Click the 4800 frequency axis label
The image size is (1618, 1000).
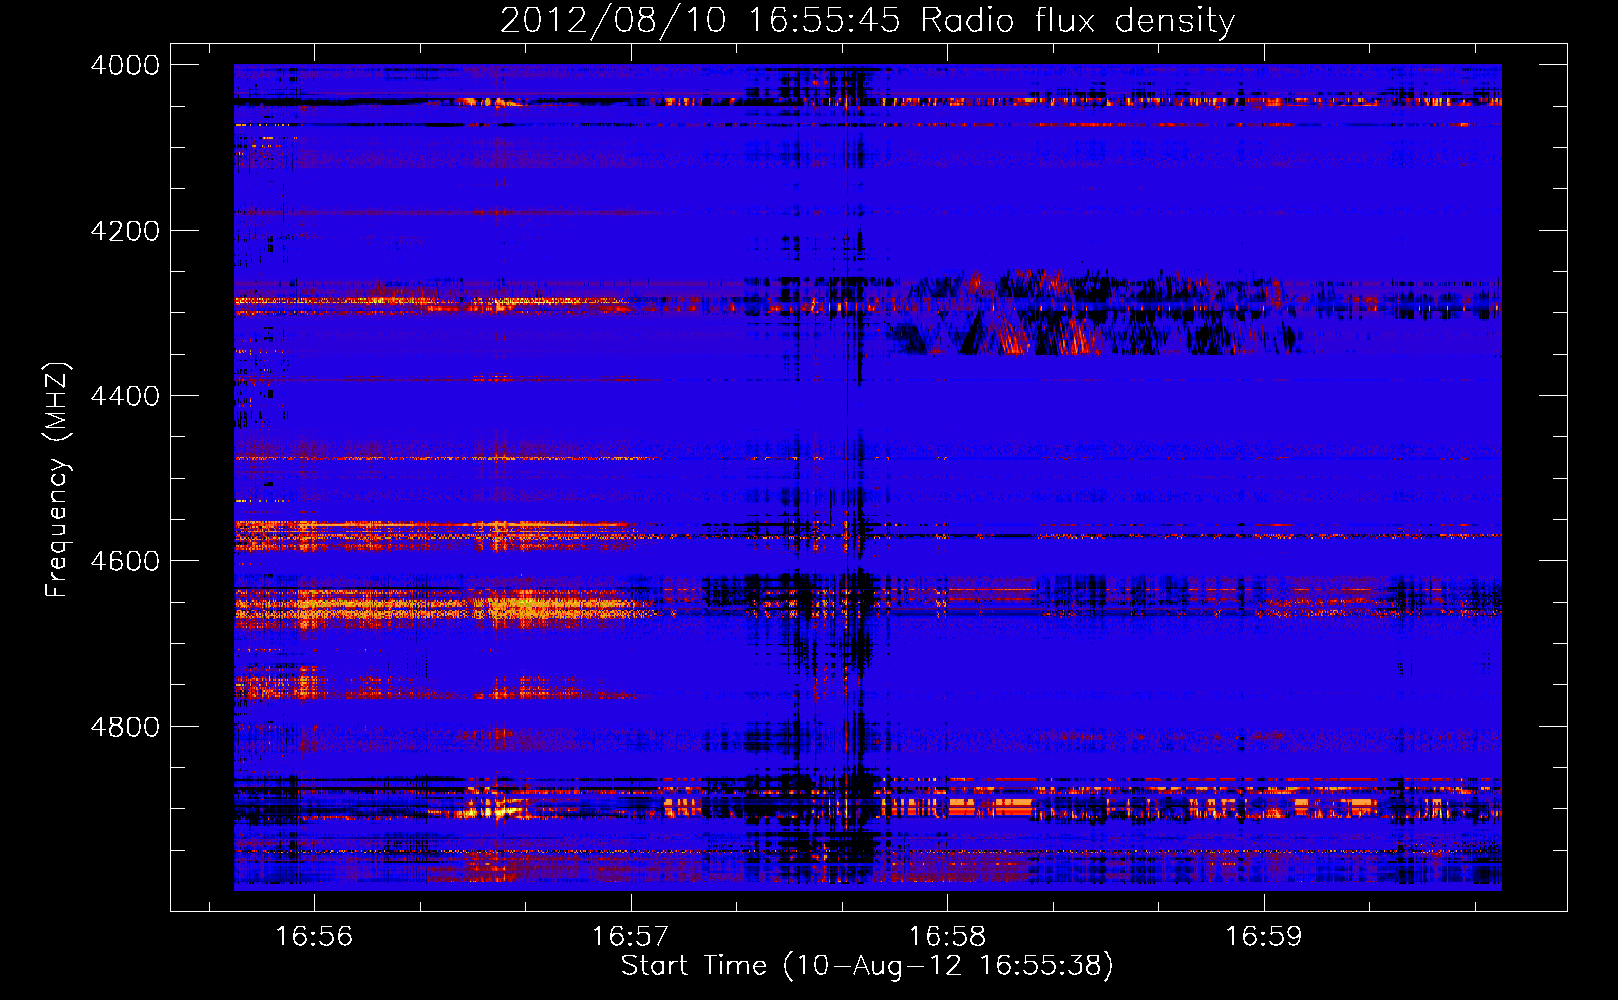tap(125, 727)
